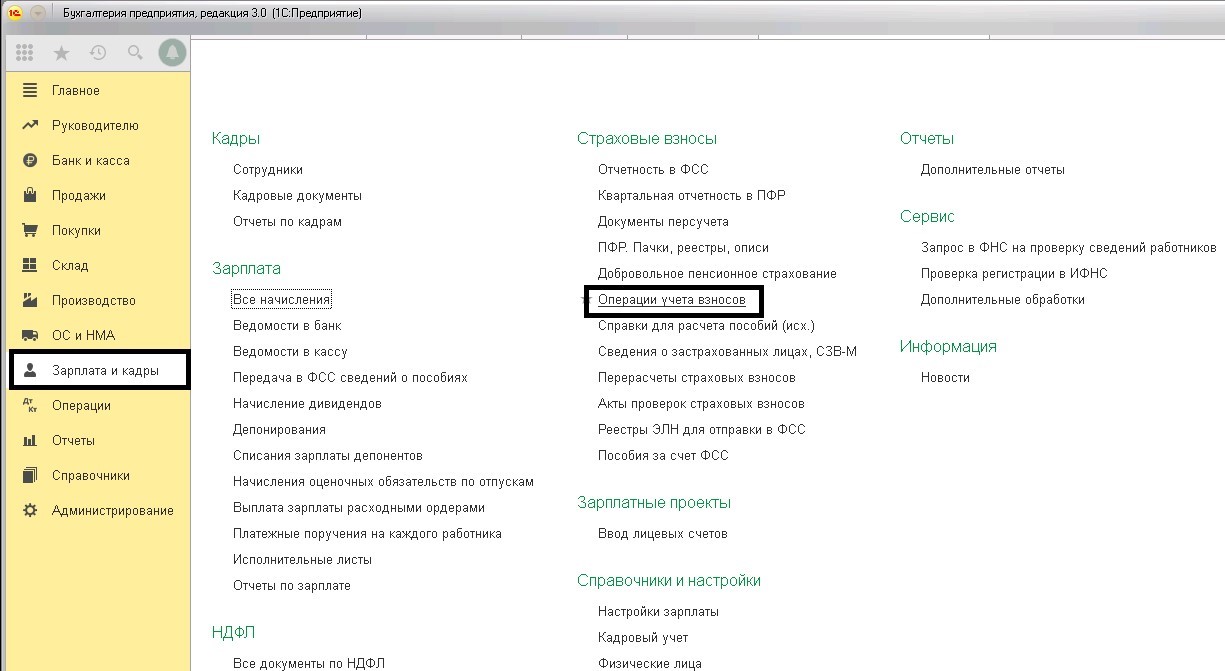Click the shopping cart icon for Покупки
The height and width of the screenshot is (671, 1225).
(x=30, y=231)
